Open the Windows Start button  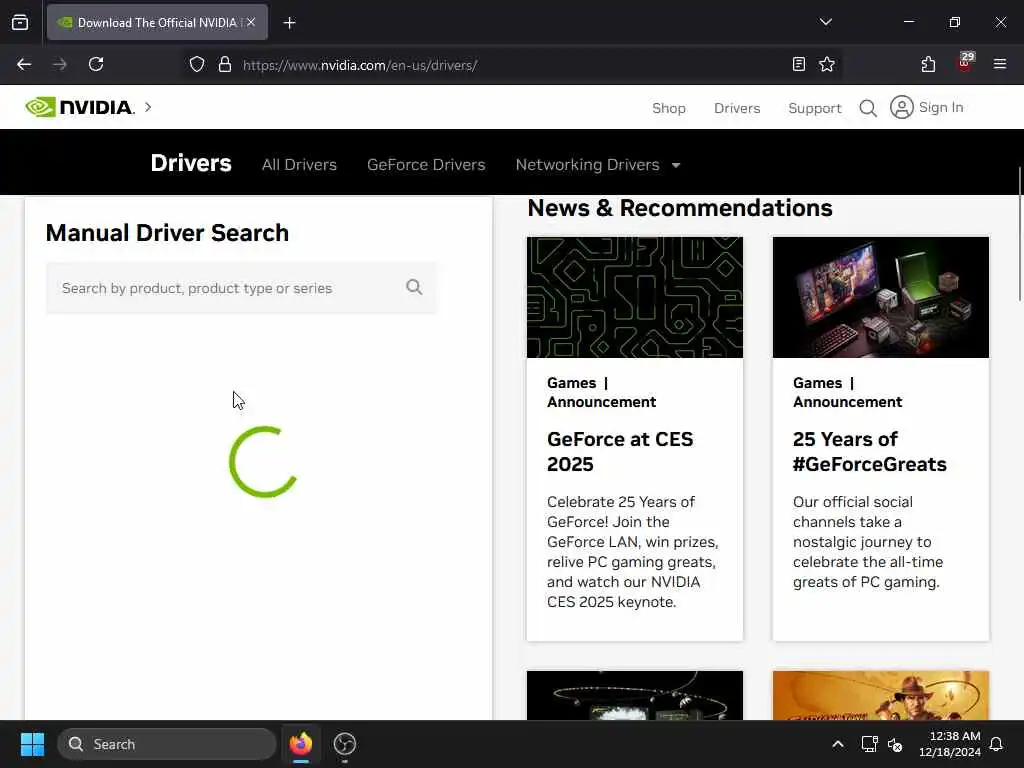tap(32, 744)
